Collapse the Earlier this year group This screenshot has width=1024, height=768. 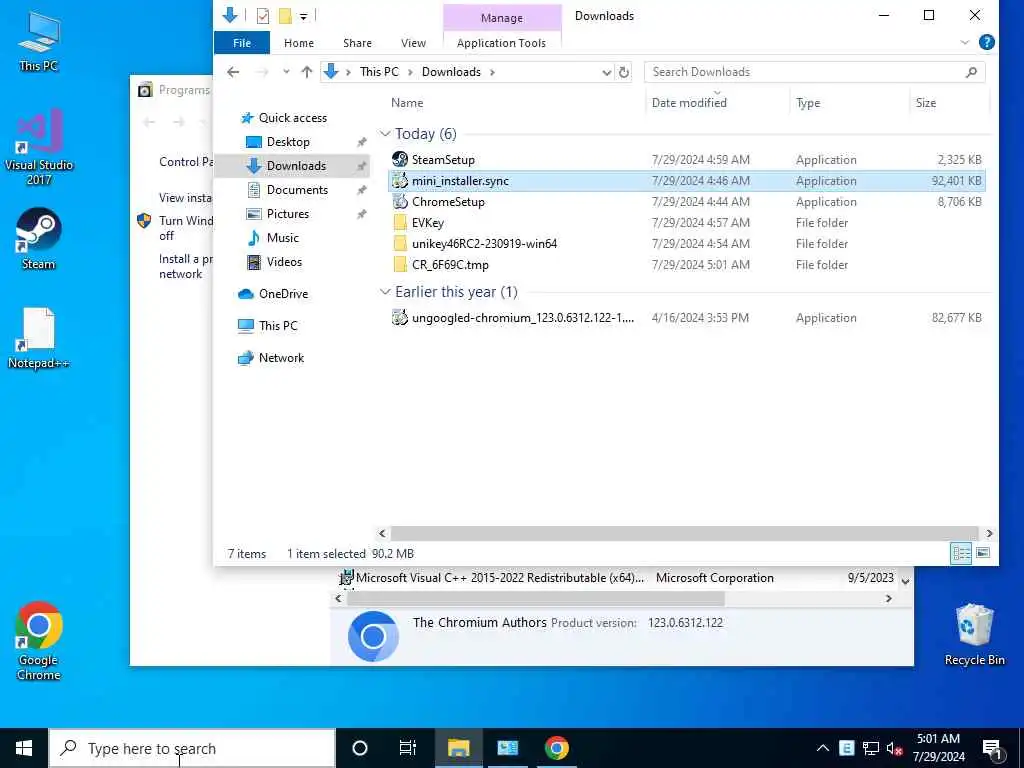click(385, 292)
